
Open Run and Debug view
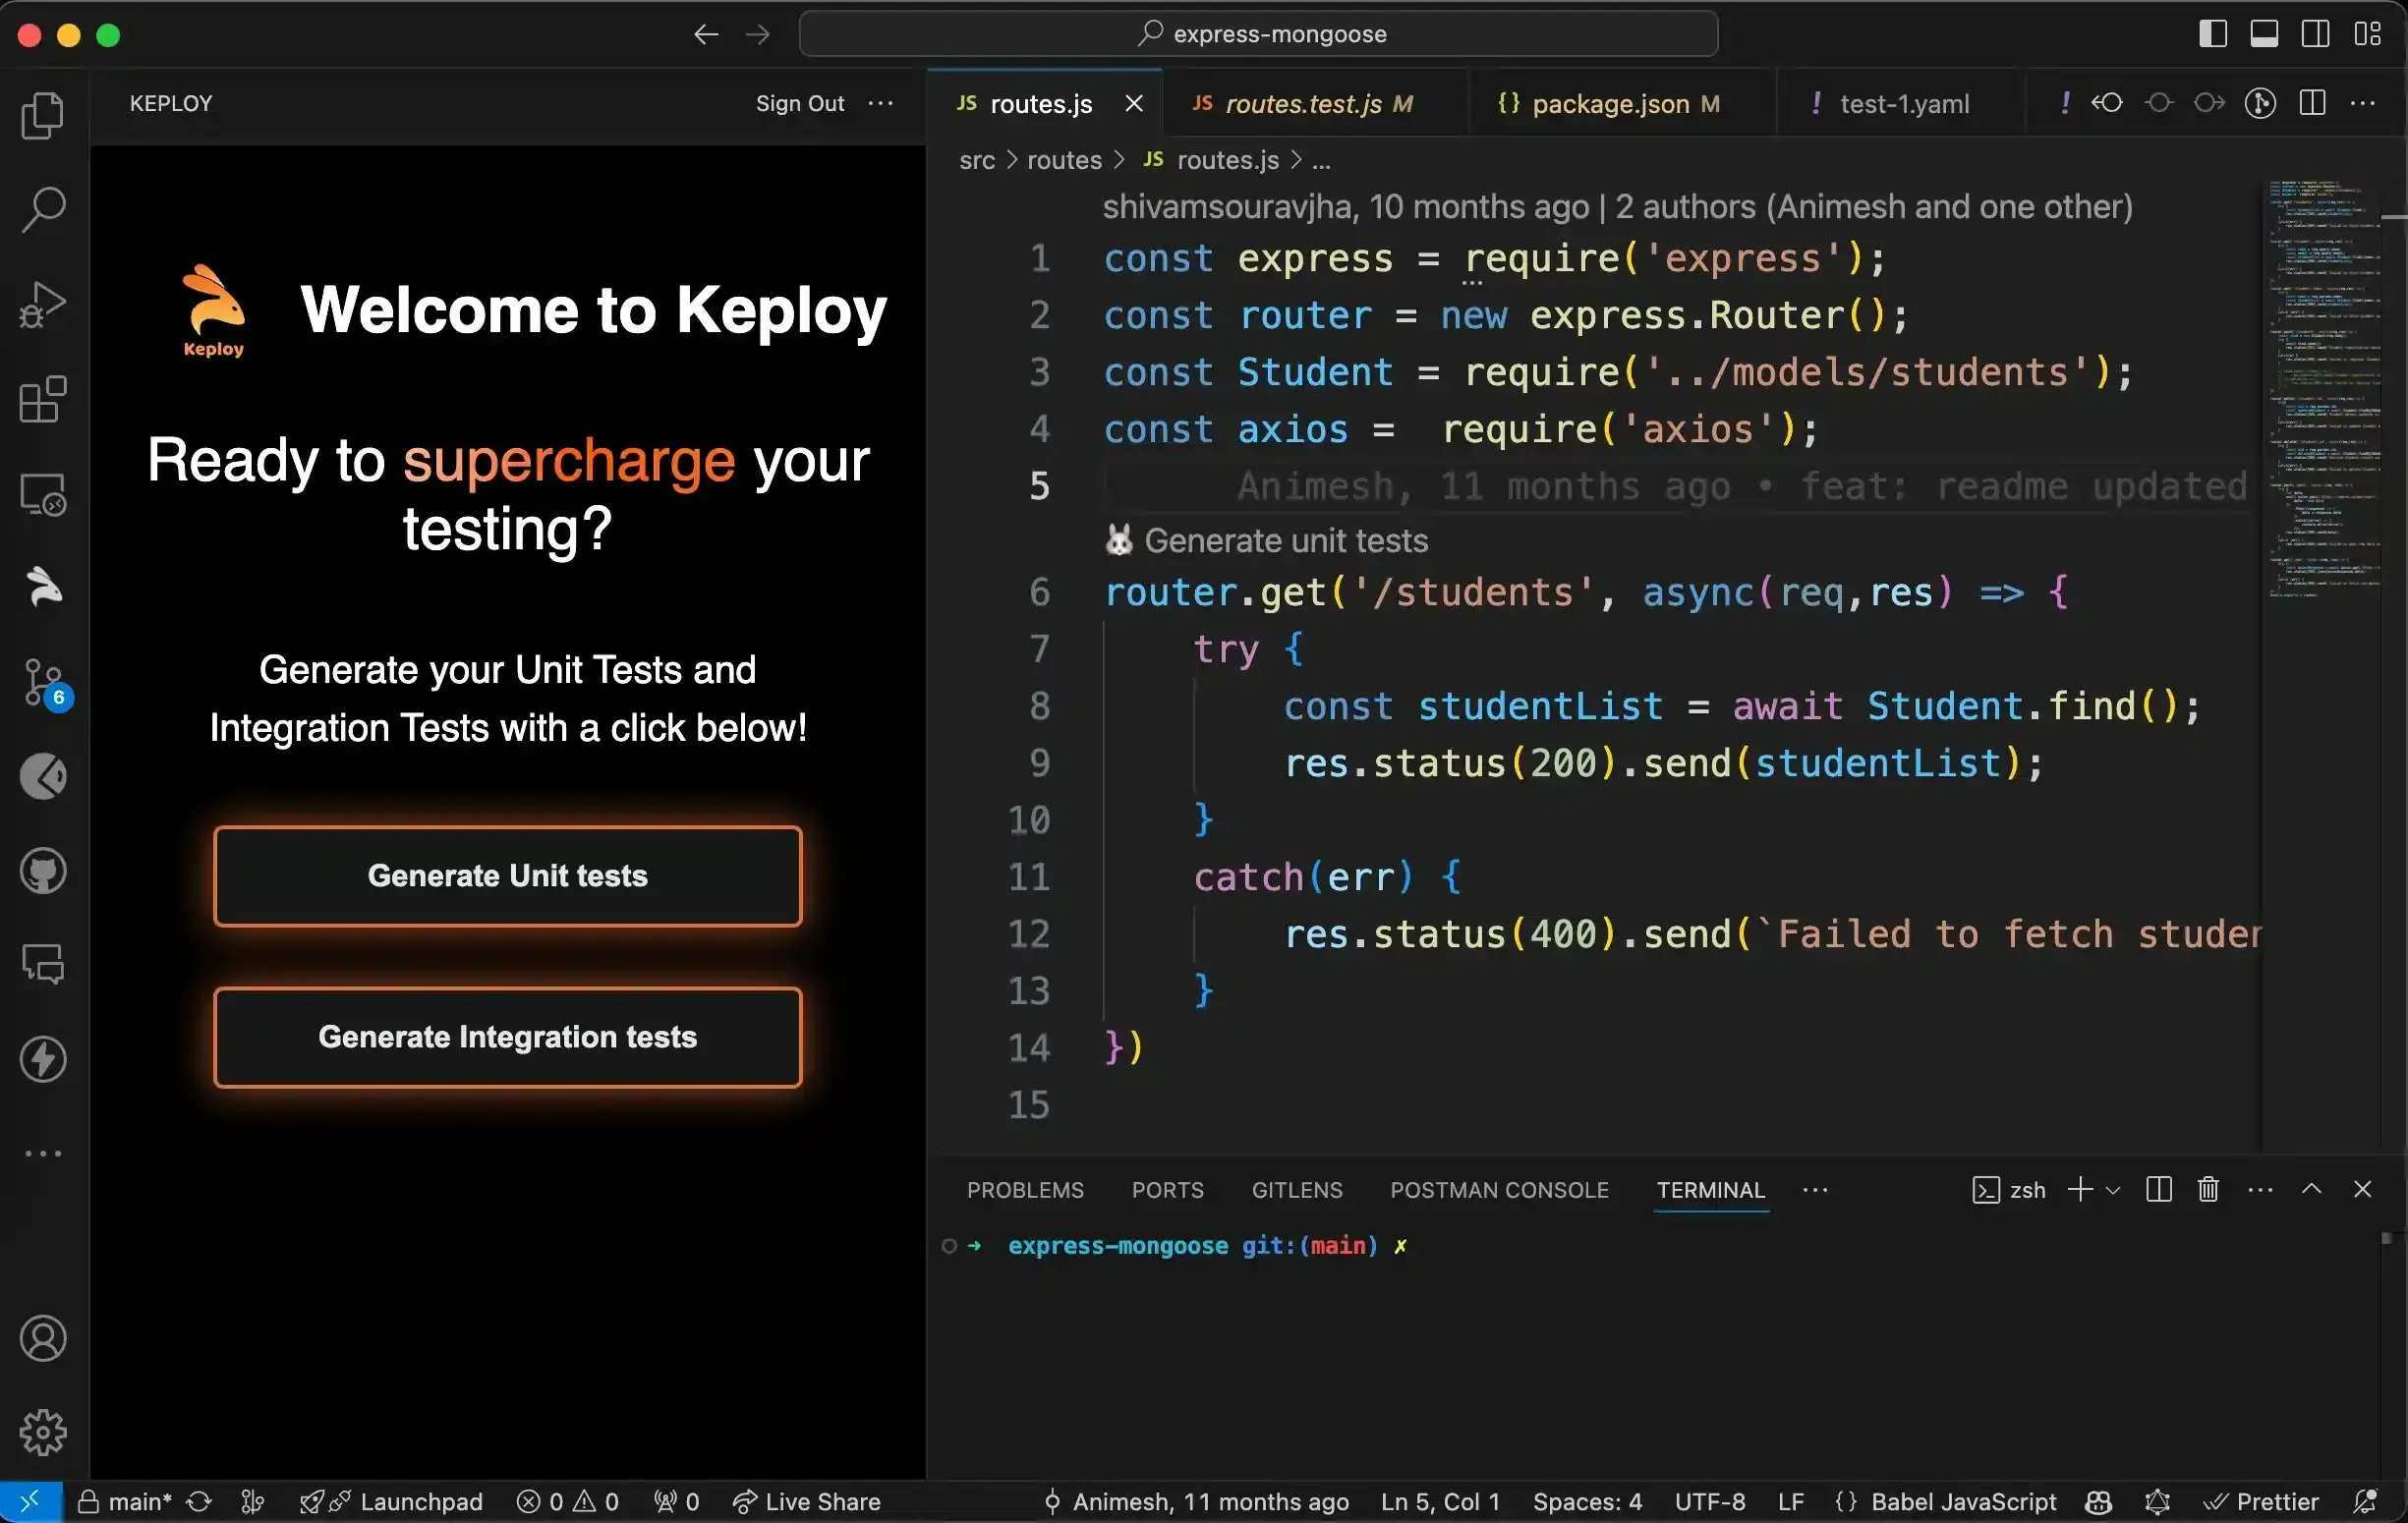tap(43, 304)
